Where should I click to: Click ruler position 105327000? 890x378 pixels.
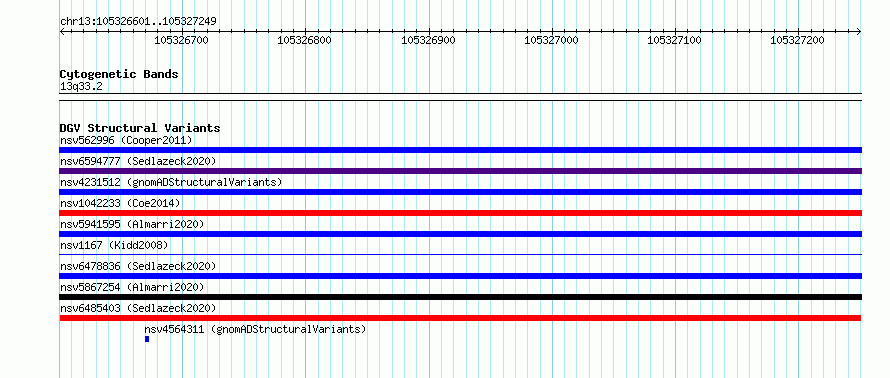551,40
